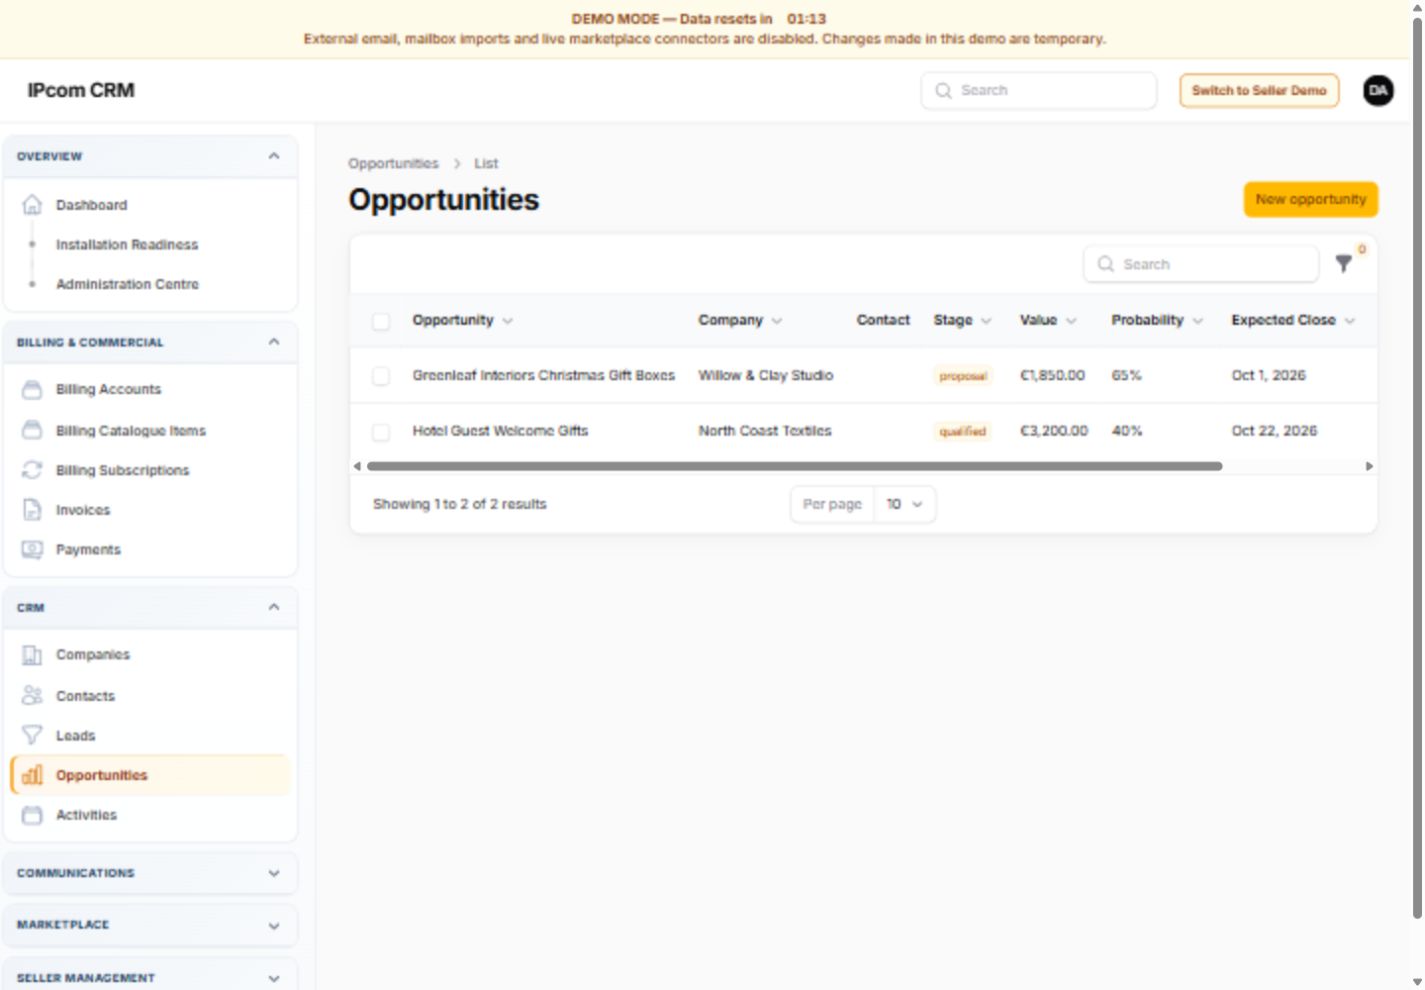
Task: Click the Invoices document icon
Action: 32,510
